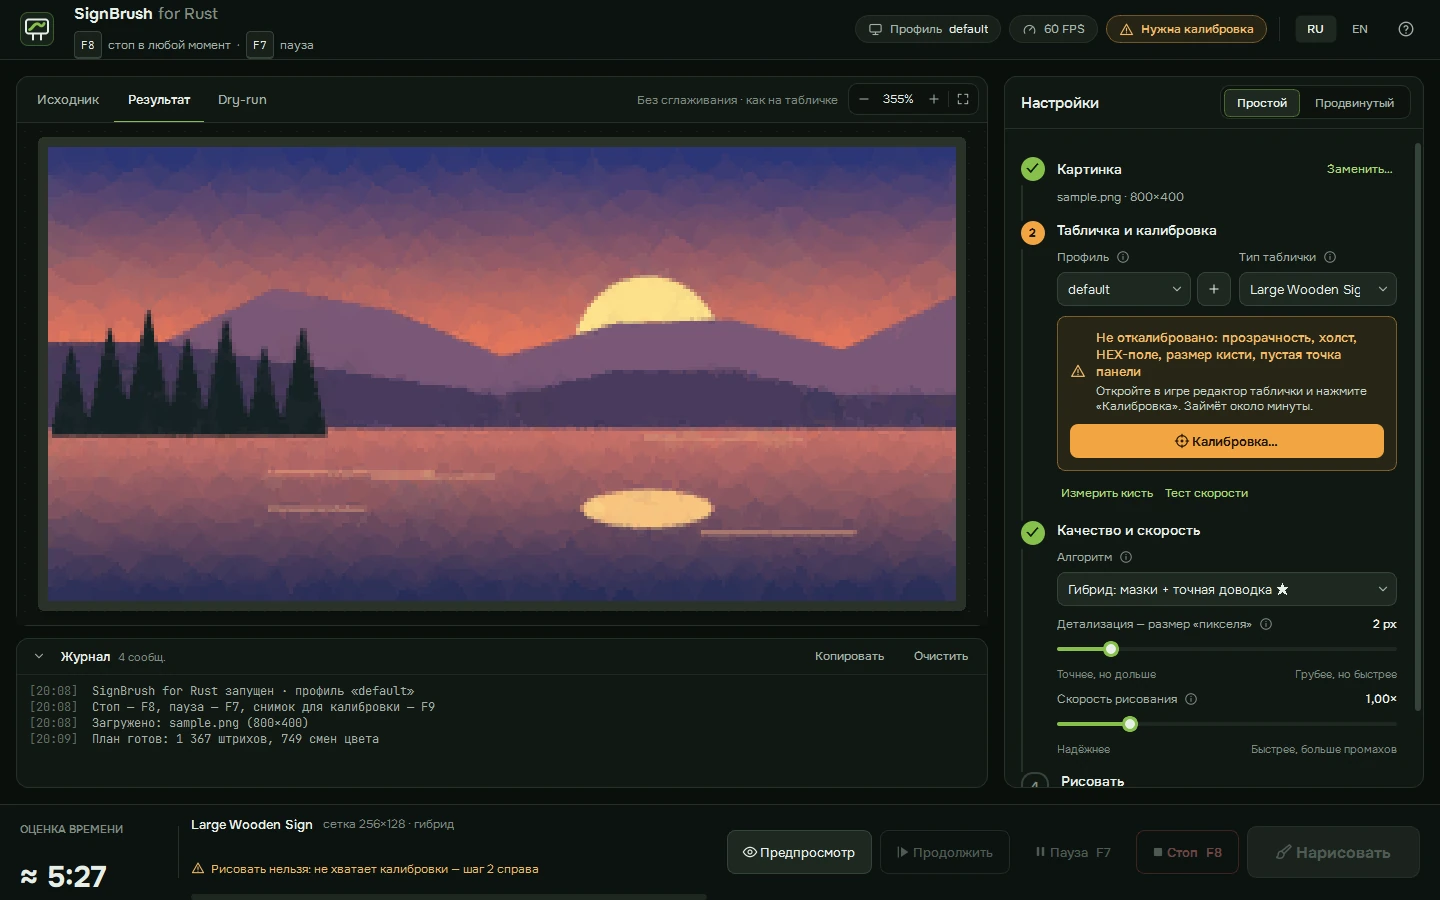Click the warning icon in bottom status message
The width and height of the screenshot is (1440, 900).
(198, 869)
